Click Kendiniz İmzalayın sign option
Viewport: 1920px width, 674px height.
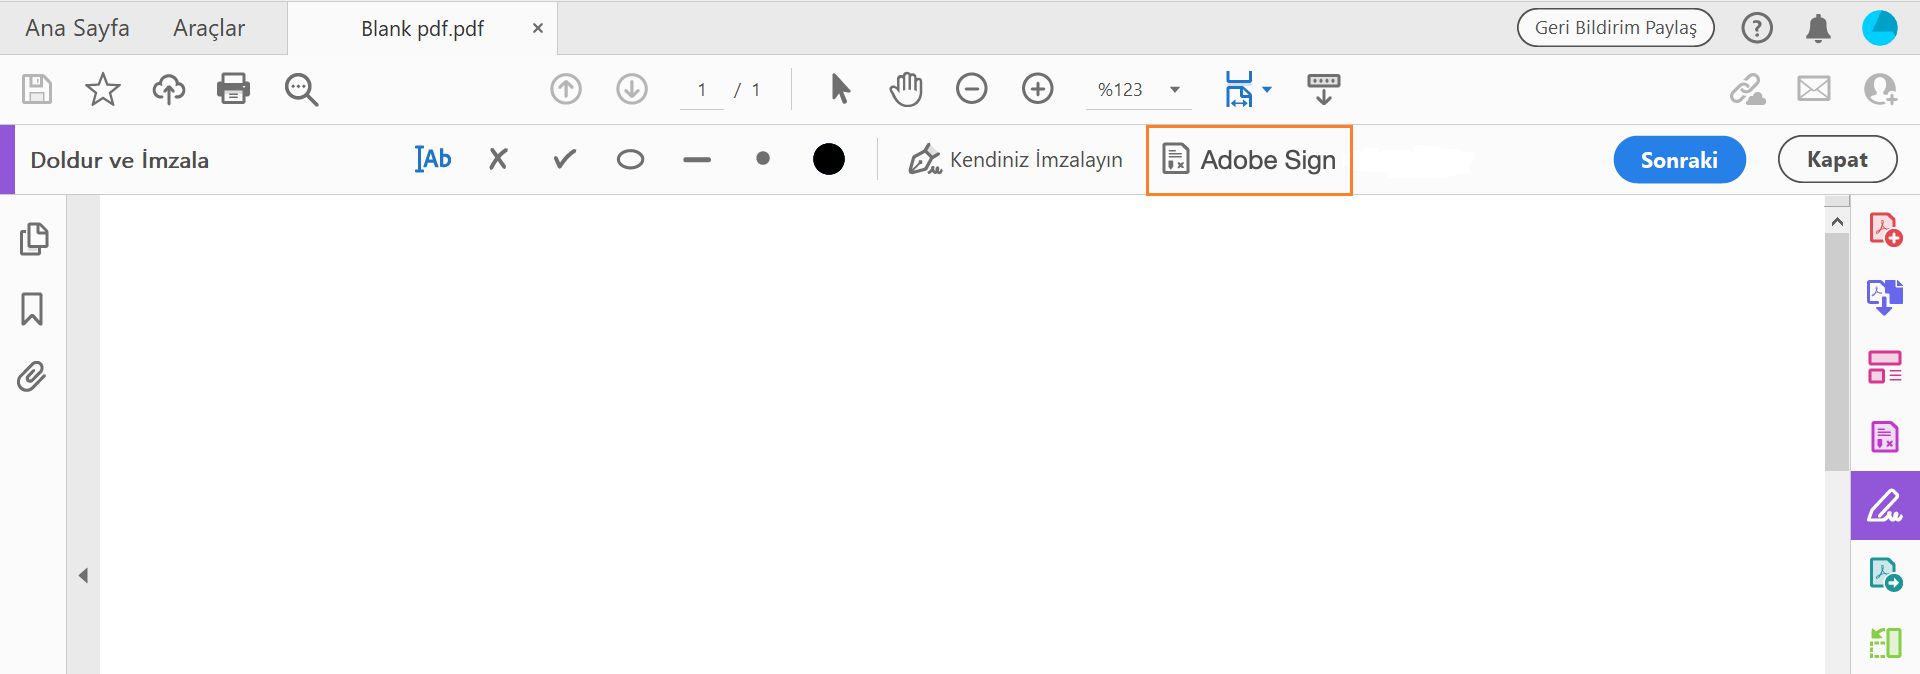coord(1015,160)
